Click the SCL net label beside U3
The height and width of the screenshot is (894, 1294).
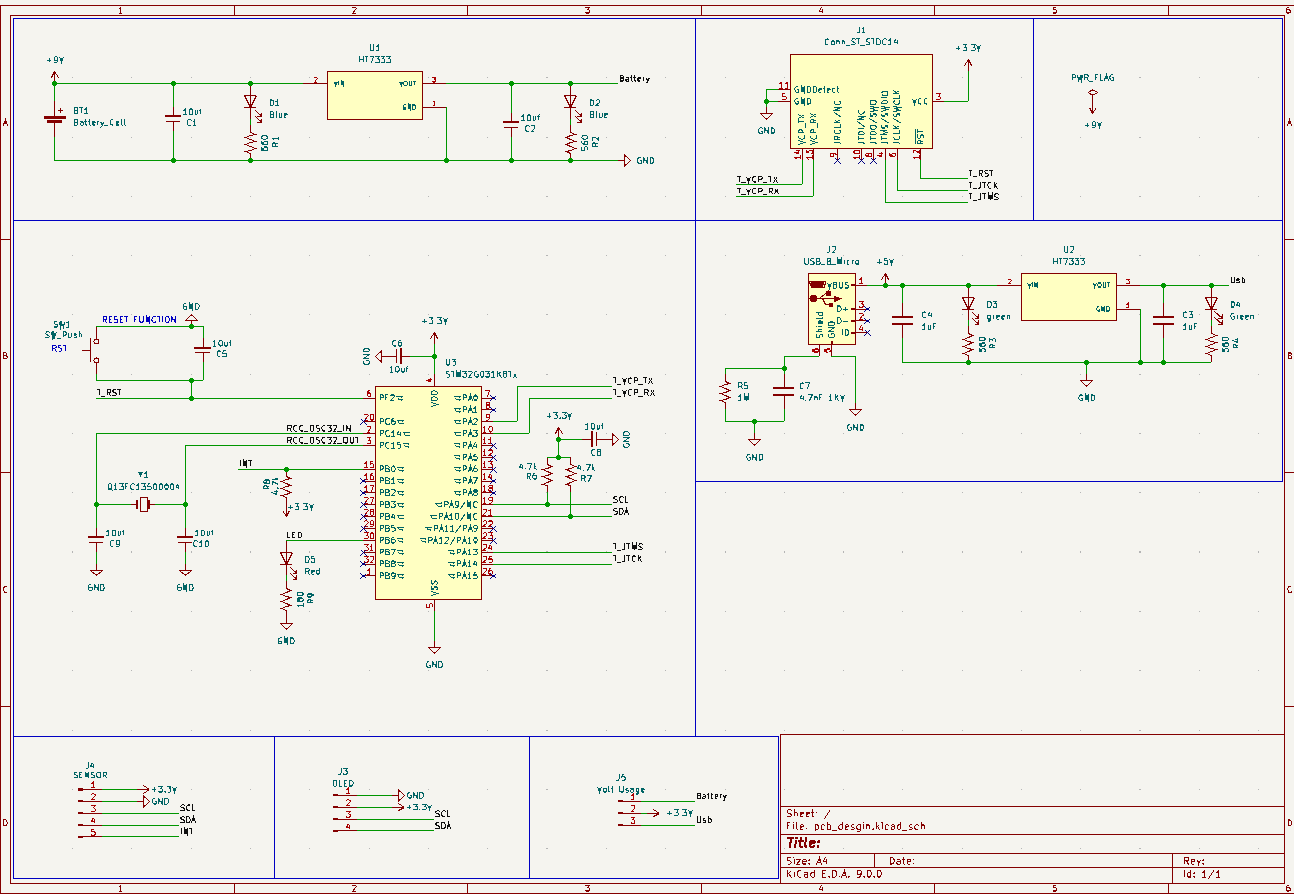coord(620,499)
